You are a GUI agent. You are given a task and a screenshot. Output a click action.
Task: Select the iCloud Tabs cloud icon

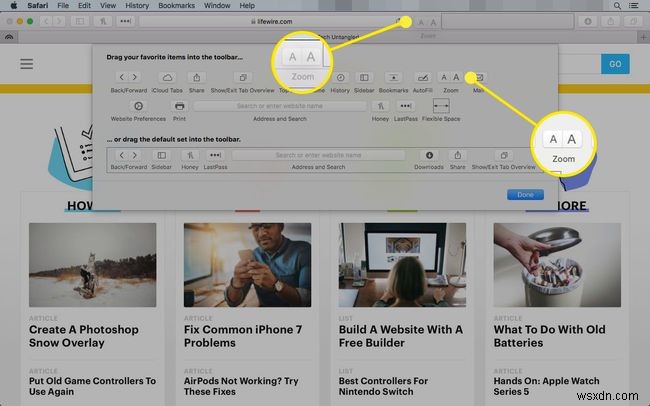pyautogui.click(x=167, y=78)
